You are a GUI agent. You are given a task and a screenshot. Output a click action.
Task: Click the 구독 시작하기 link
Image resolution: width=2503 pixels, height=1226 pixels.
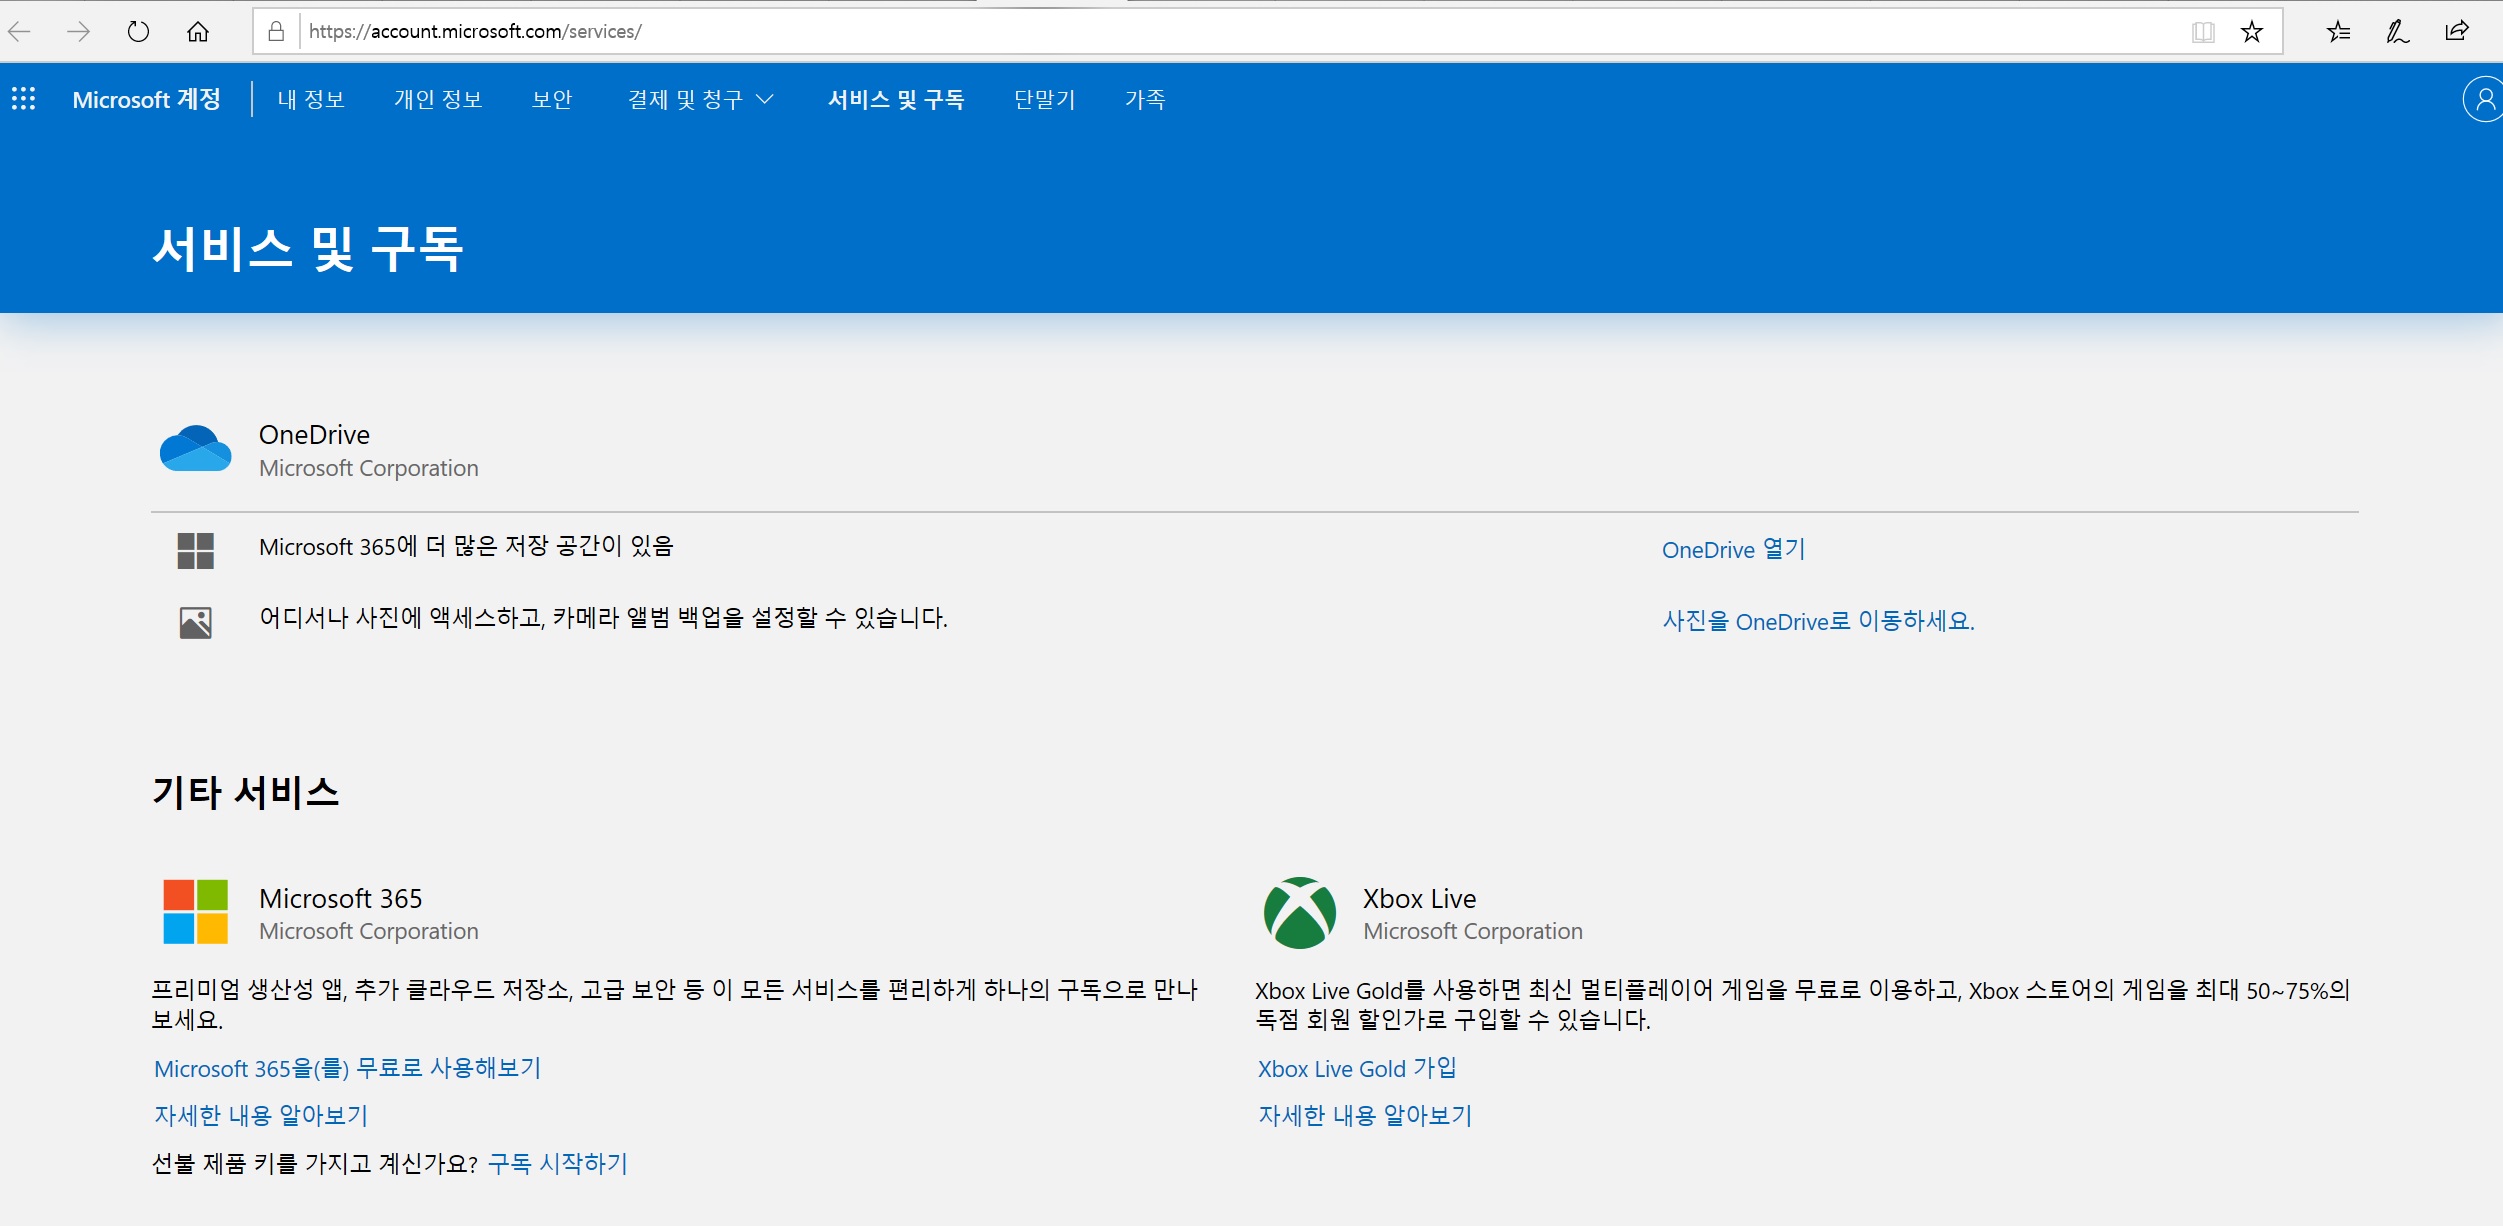pyautogui.click(x=557, y=1163)
